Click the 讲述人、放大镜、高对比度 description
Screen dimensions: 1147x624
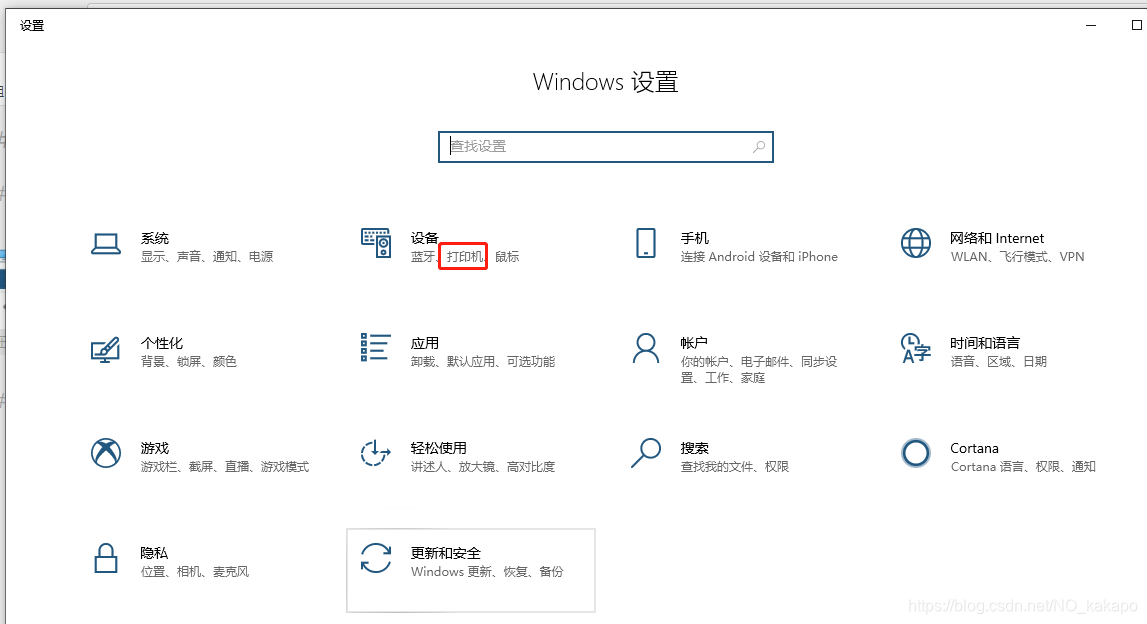pyautogui.click(x=483, y=467)
